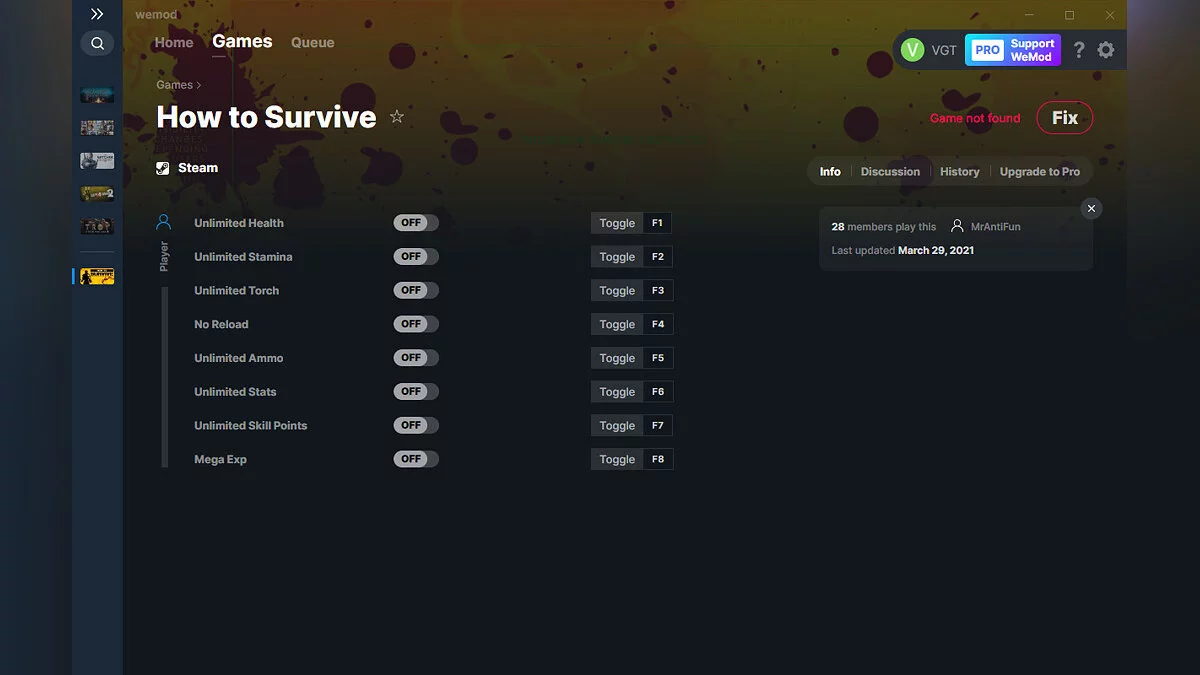Screen dimensions: 1200x675
Task: Enable the Unlimited Ammo switch
Action: (x=415, y=358)
